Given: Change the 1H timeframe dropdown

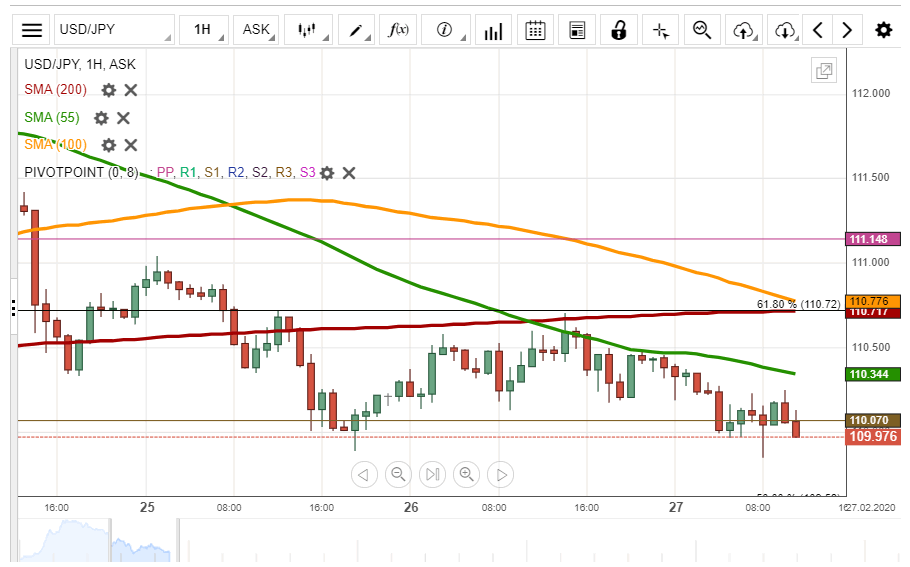Looking at the screenshot, I should coord(203,30).
